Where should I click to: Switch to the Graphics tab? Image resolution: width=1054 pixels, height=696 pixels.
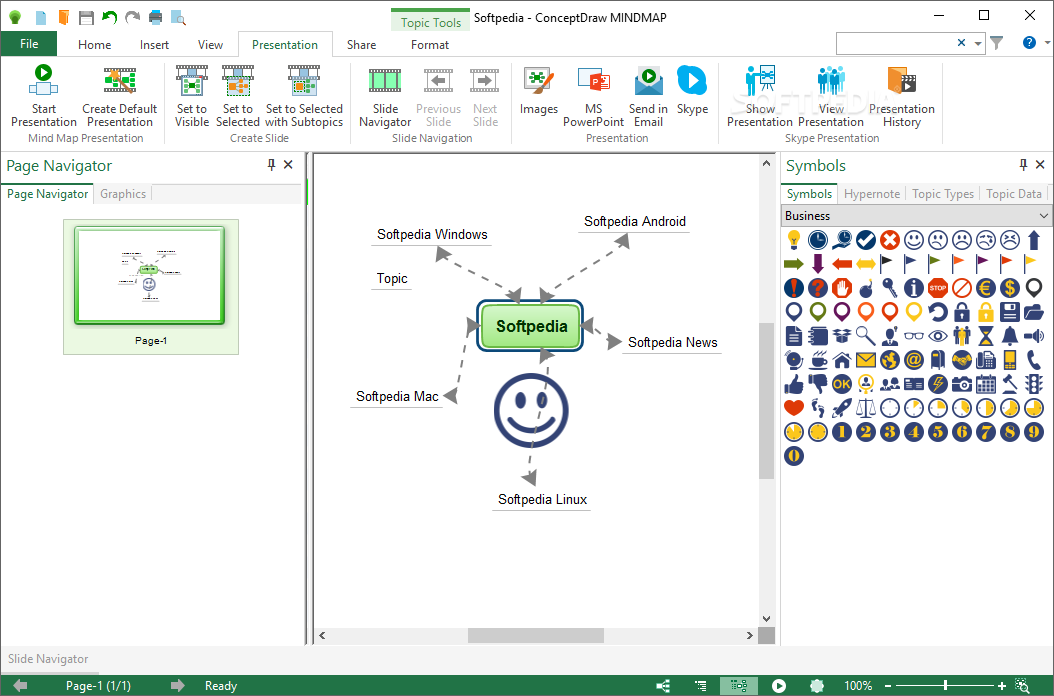coord(123,194)
